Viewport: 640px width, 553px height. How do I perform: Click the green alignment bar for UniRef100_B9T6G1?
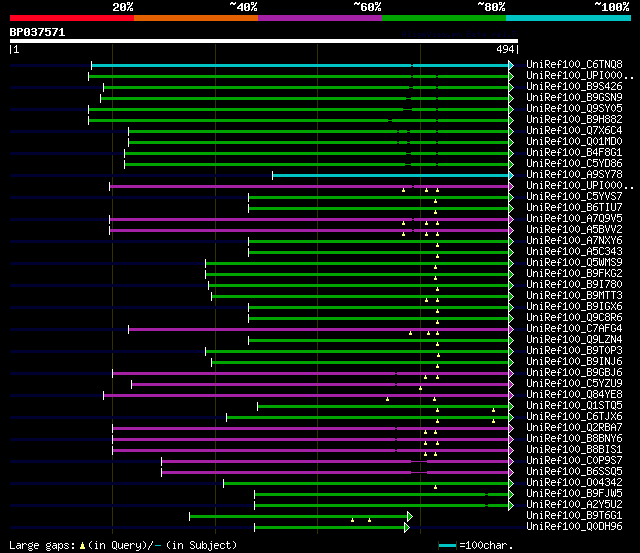298,517
